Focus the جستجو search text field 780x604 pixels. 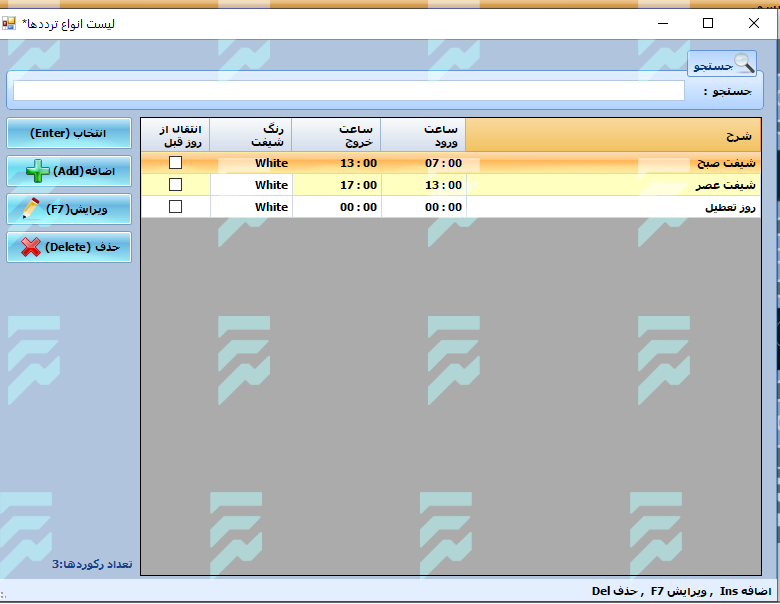(x=348, y=91)
